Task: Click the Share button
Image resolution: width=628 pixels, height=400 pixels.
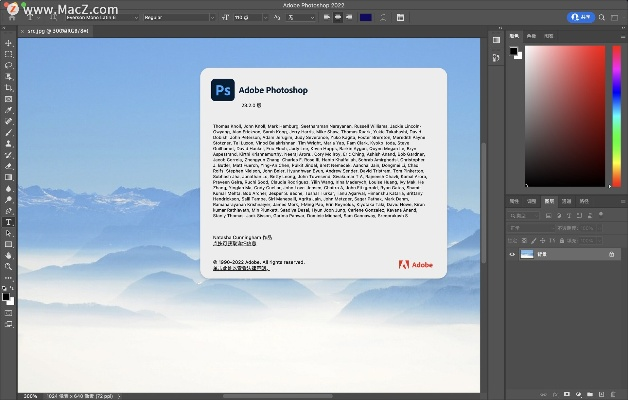Action: click(x=579, y=17)
